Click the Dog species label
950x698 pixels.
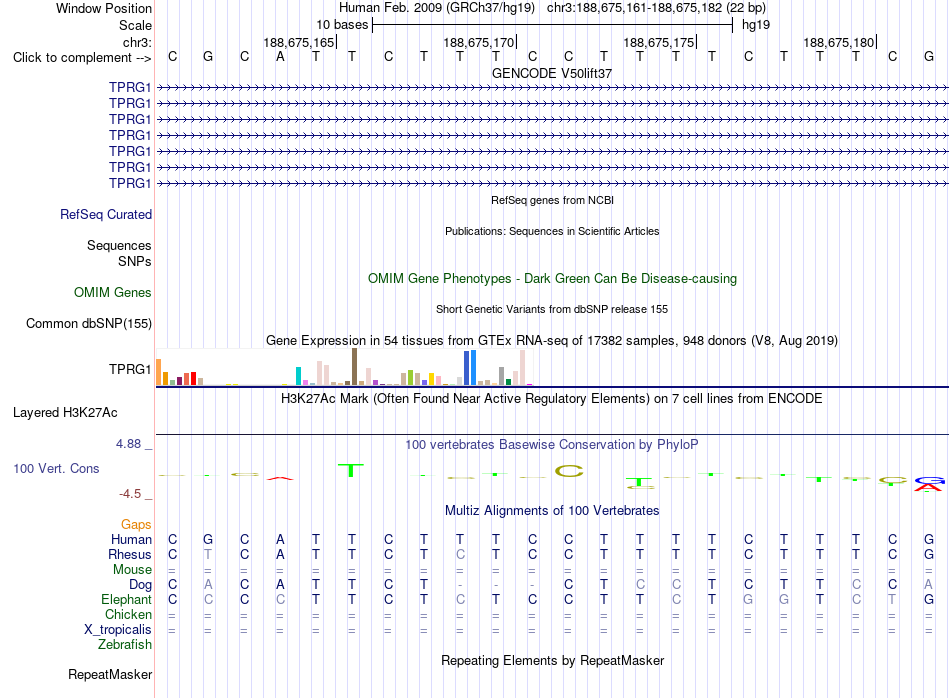tap(141, 585)
